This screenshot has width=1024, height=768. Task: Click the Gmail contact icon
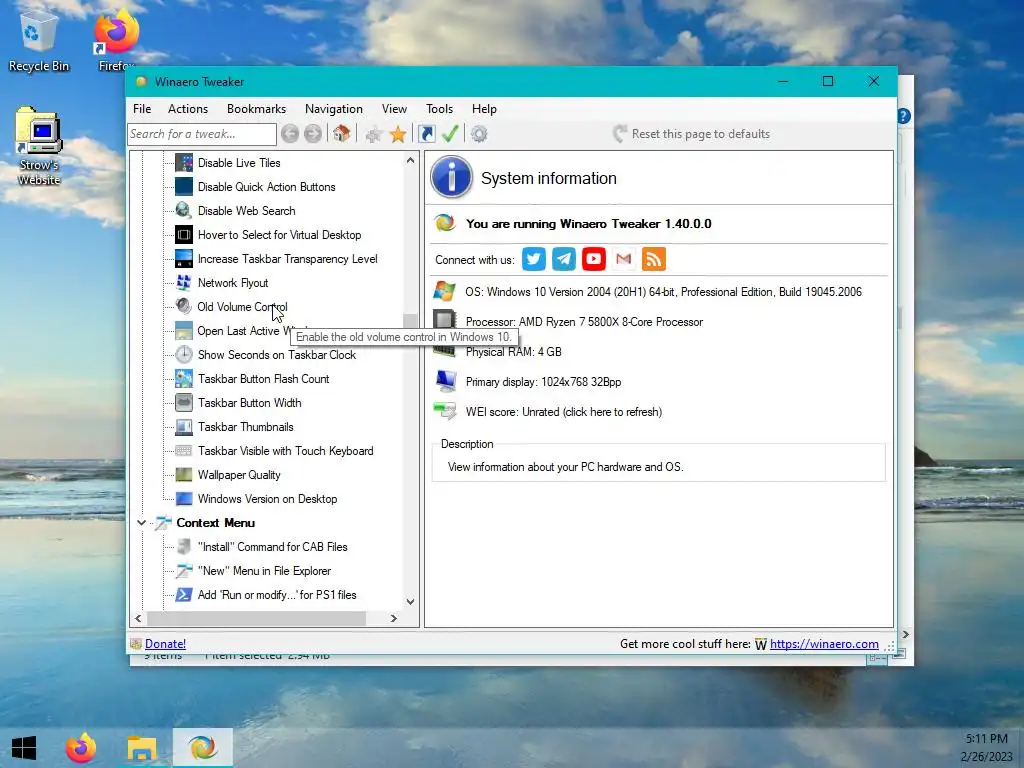click(x=624, y=259)
